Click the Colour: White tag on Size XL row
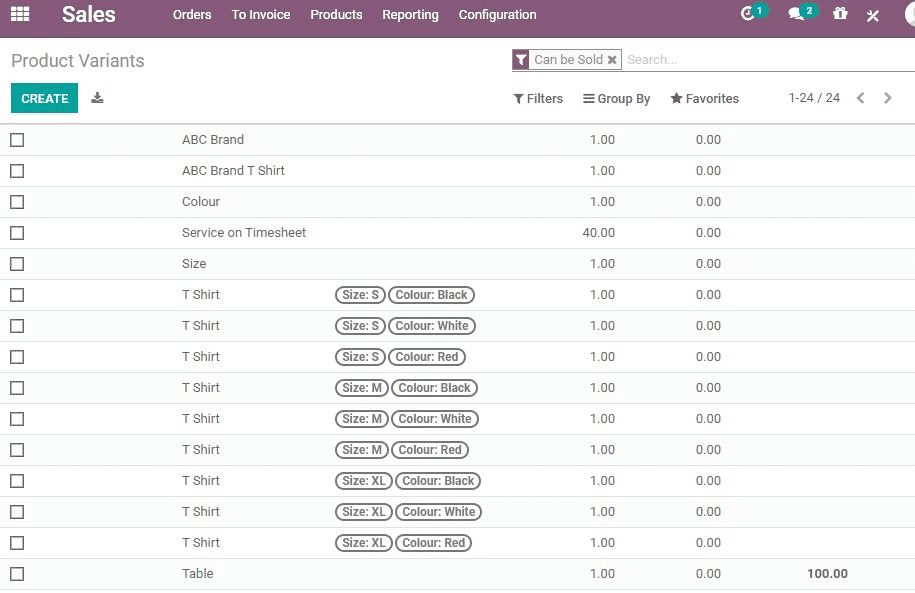The width and height of the screenshot is (915, 593). pyautogui.click(x=439, y=512)
